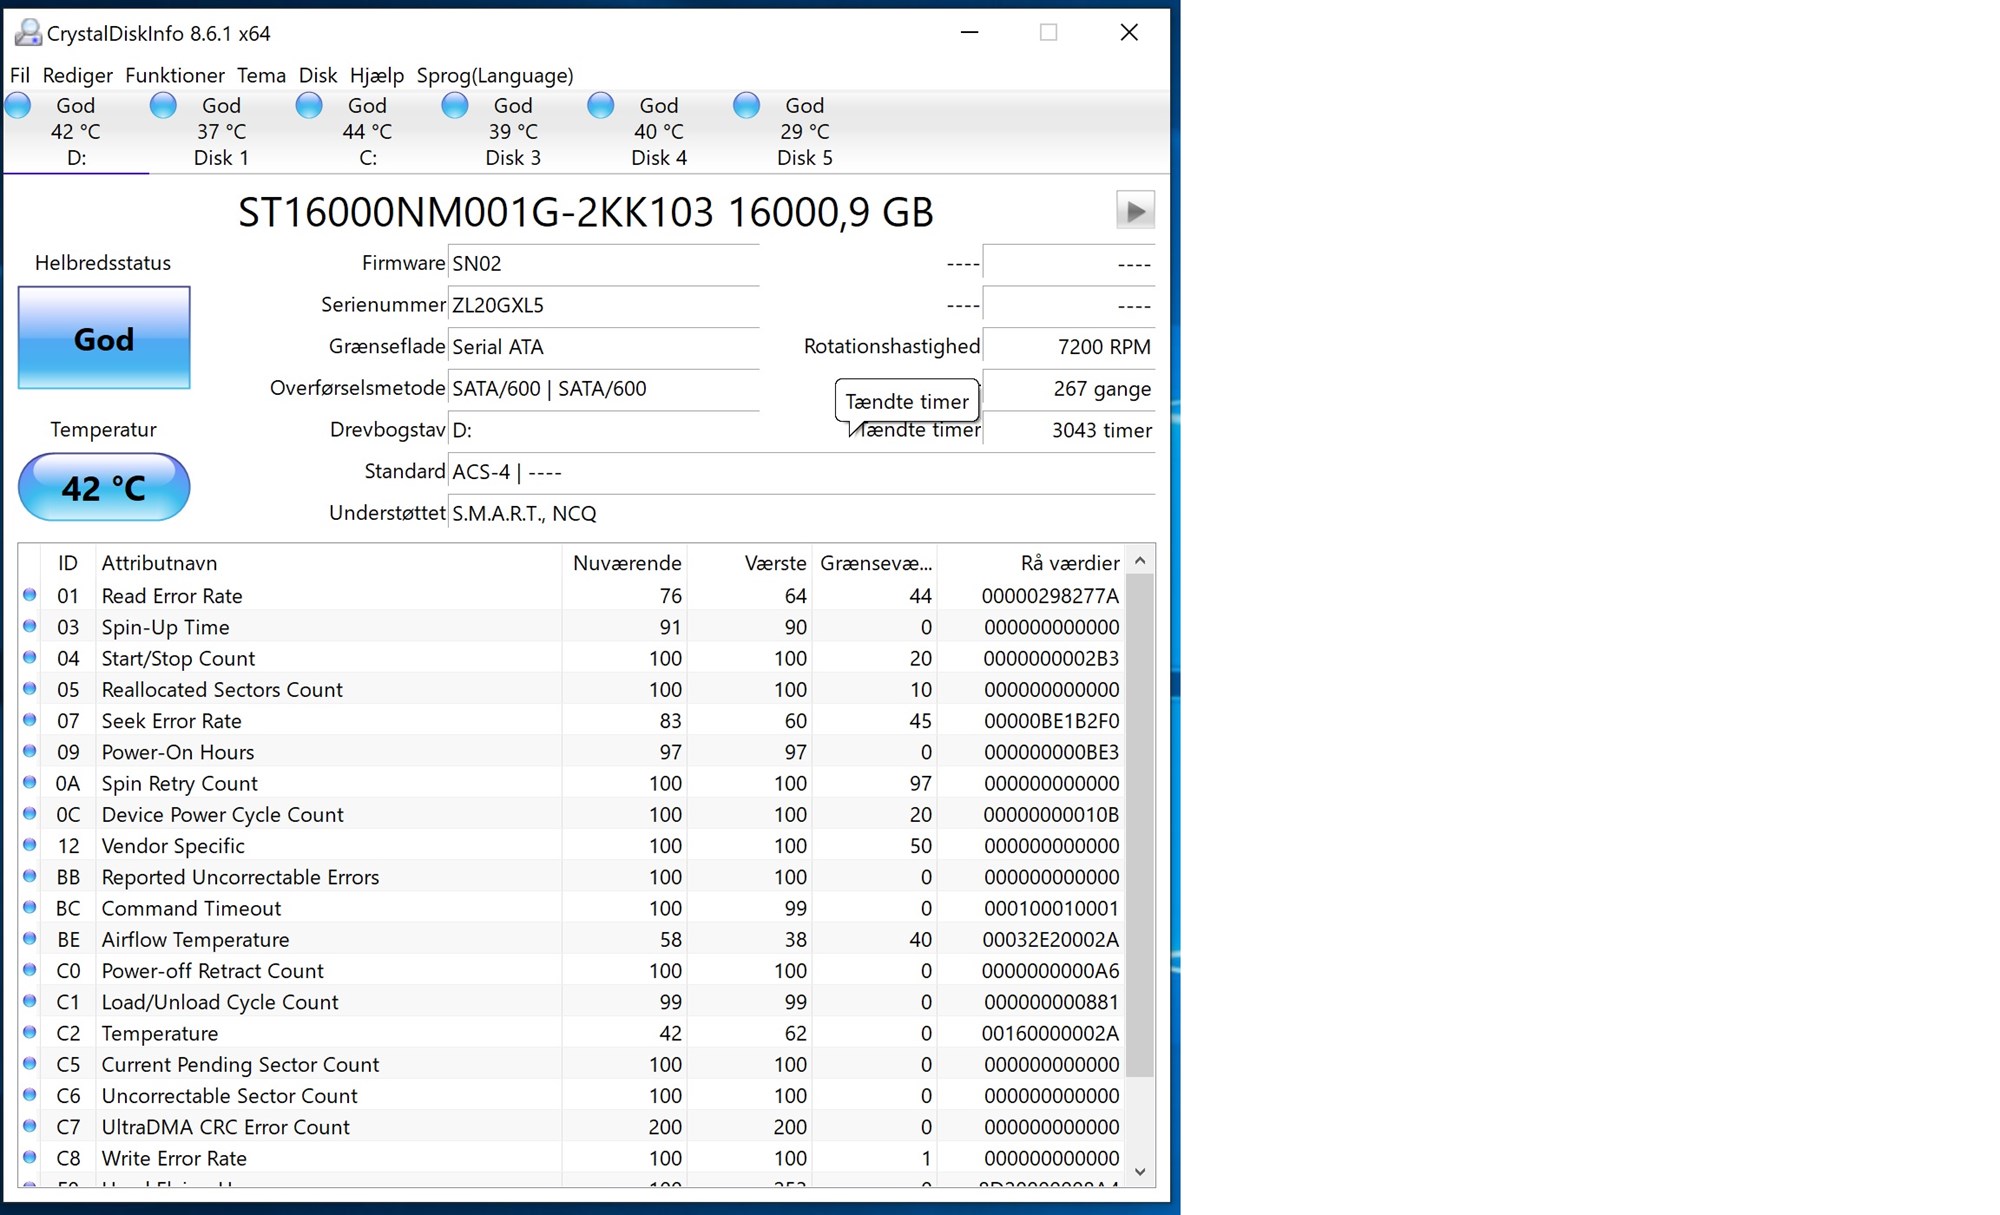Select the Disk 5 tab
Image resolution: width=2000 pixels, height=1215 pixels.
[805, 131]
